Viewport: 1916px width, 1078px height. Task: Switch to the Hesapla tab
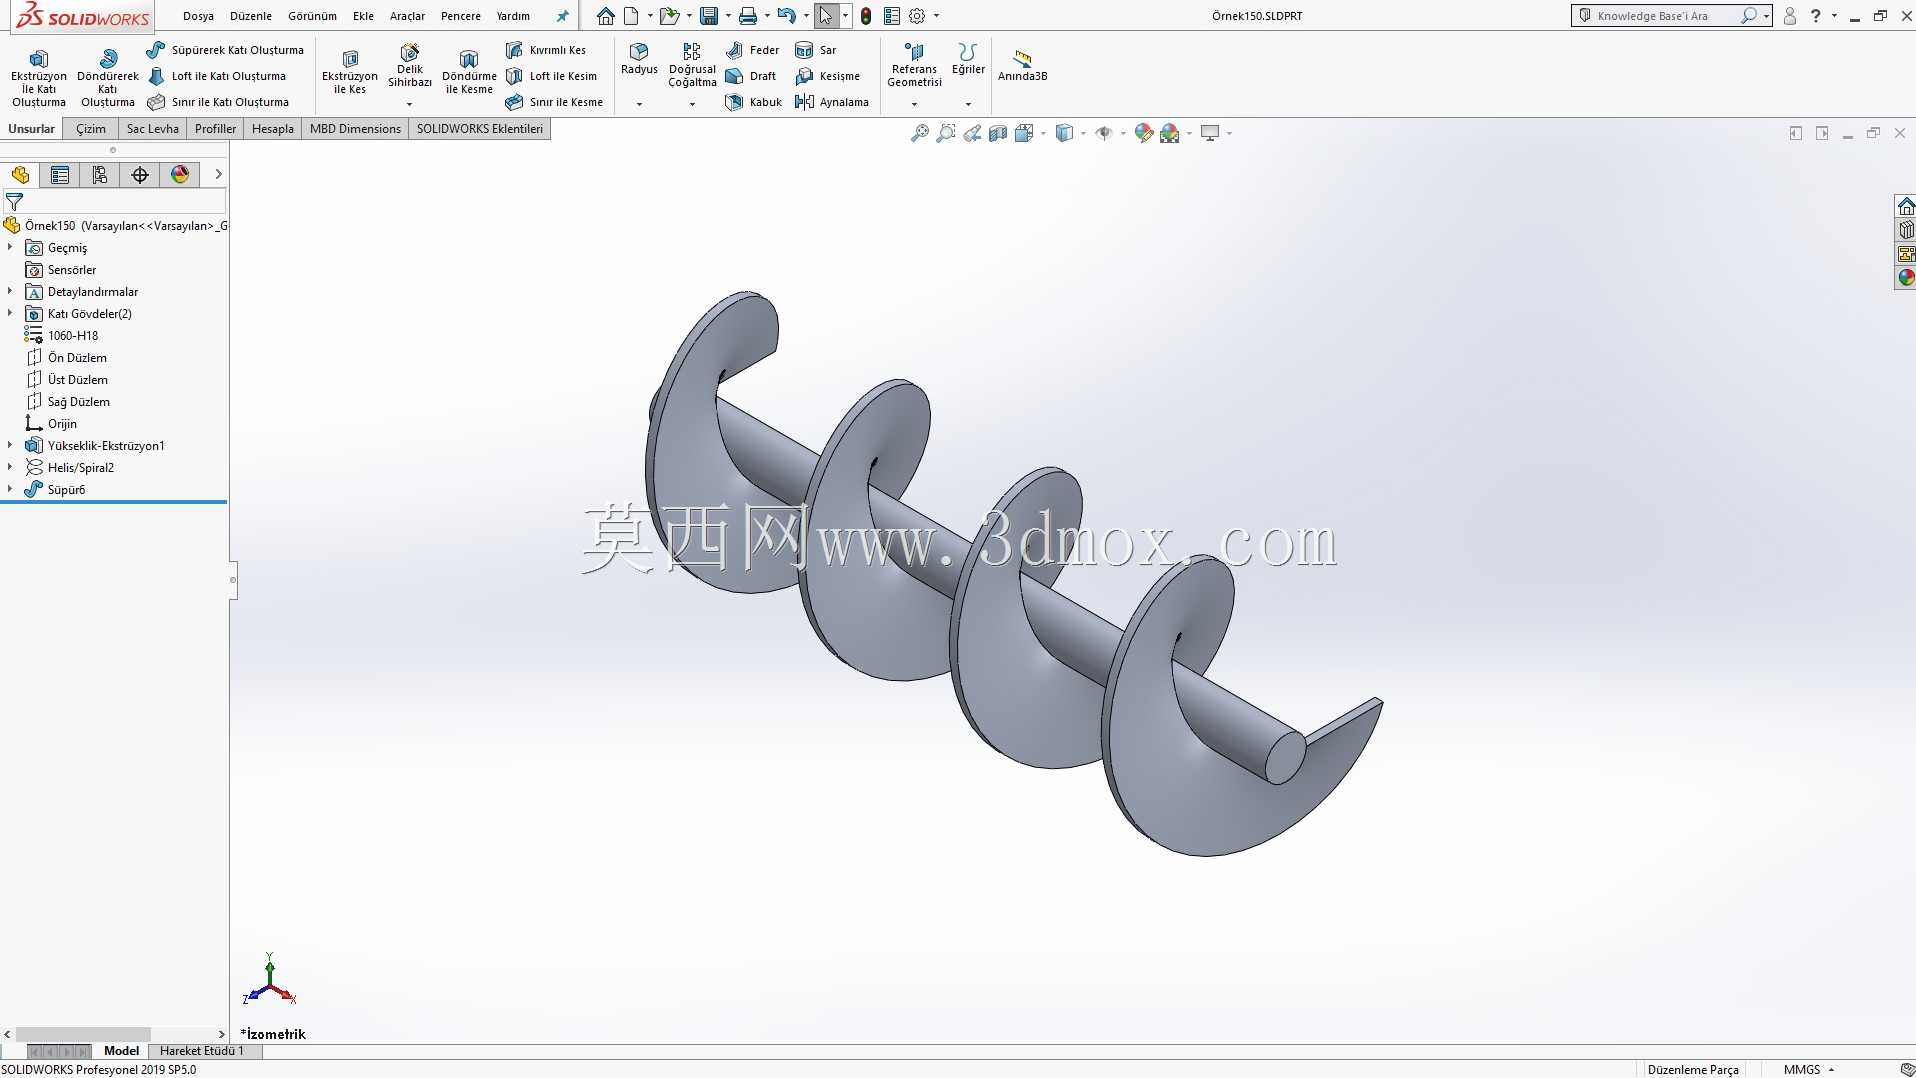coord(272,129)
